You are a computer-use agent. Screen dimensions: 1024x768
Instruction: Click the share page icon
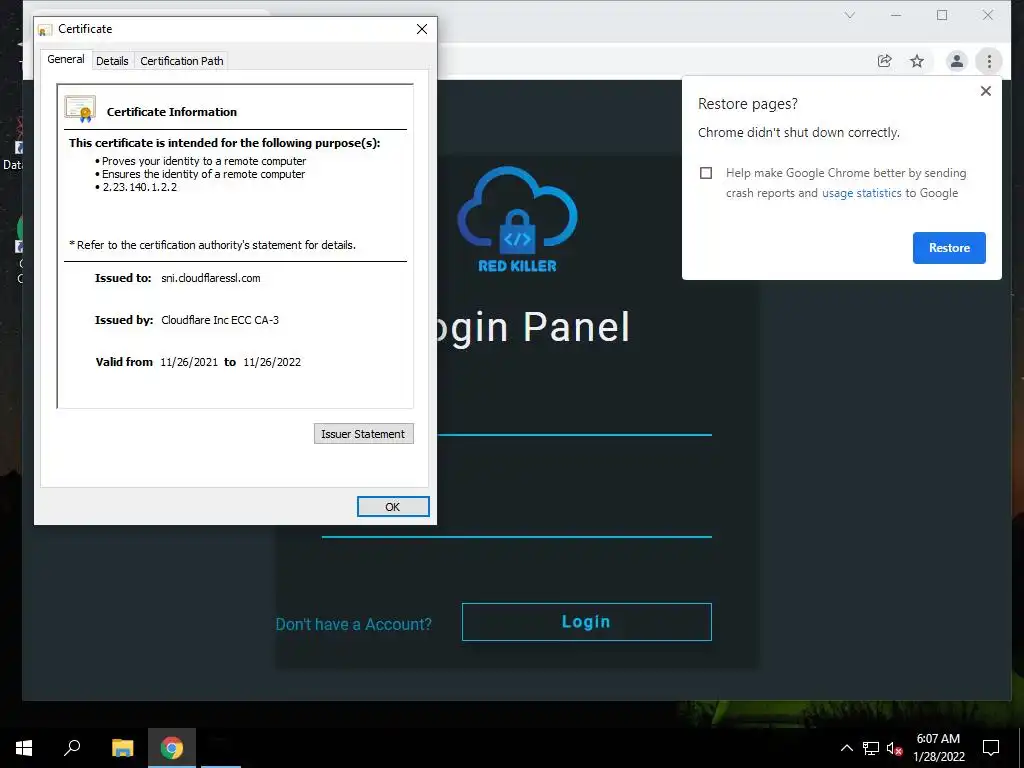884,61
